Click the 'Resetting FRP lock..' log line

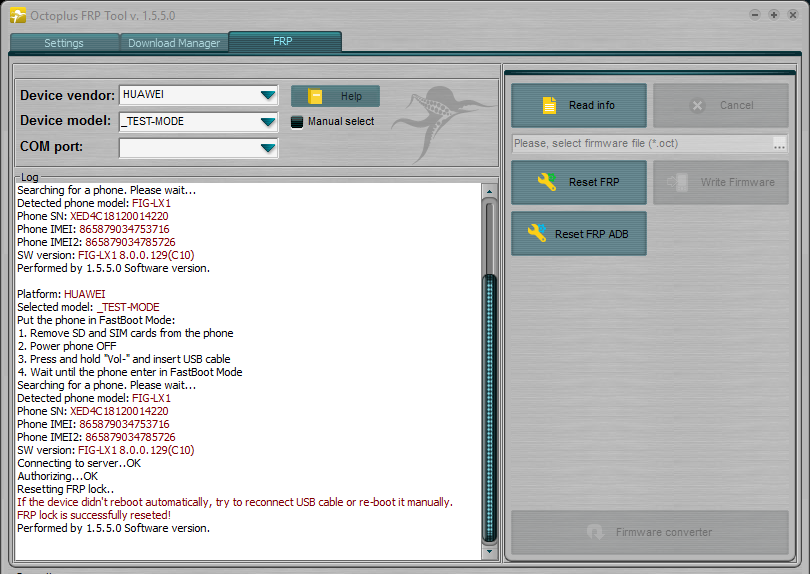point(66,489)
